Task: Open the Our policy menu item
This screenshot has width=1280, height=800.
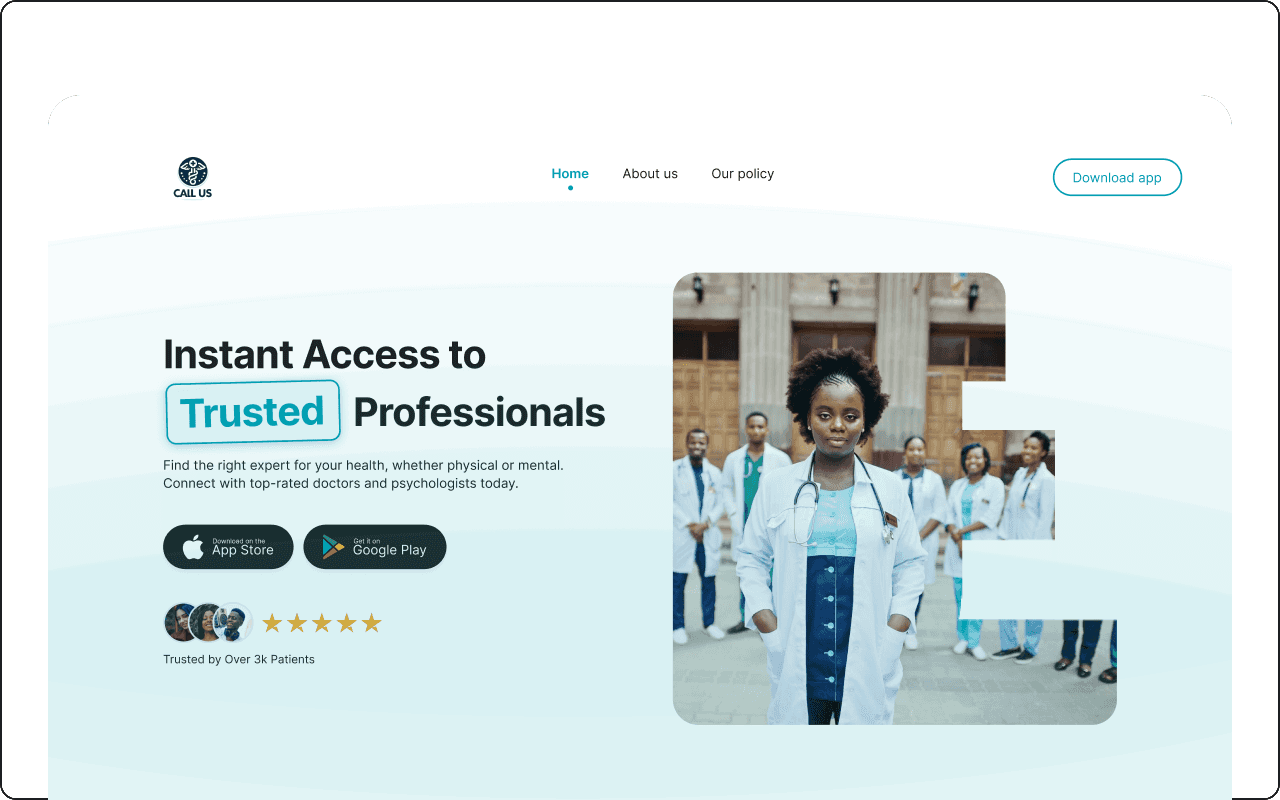Action: click(x=743, y=174)
